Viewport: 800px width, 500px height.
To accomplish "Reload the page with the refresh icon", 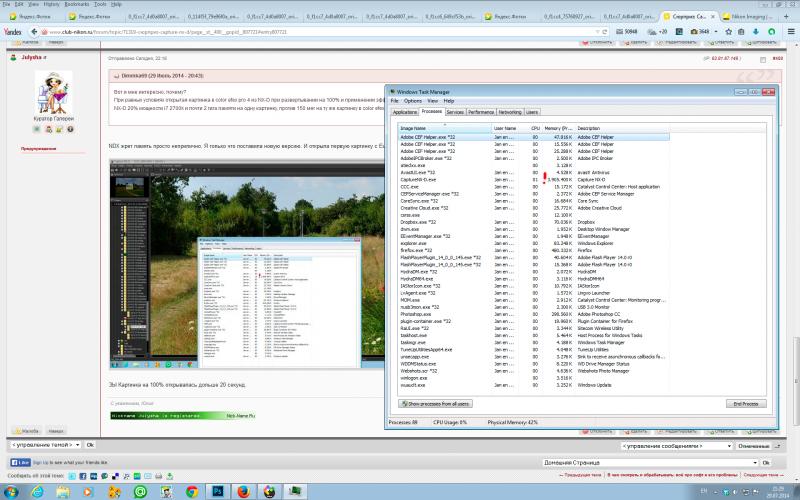I will pos(605,32).
